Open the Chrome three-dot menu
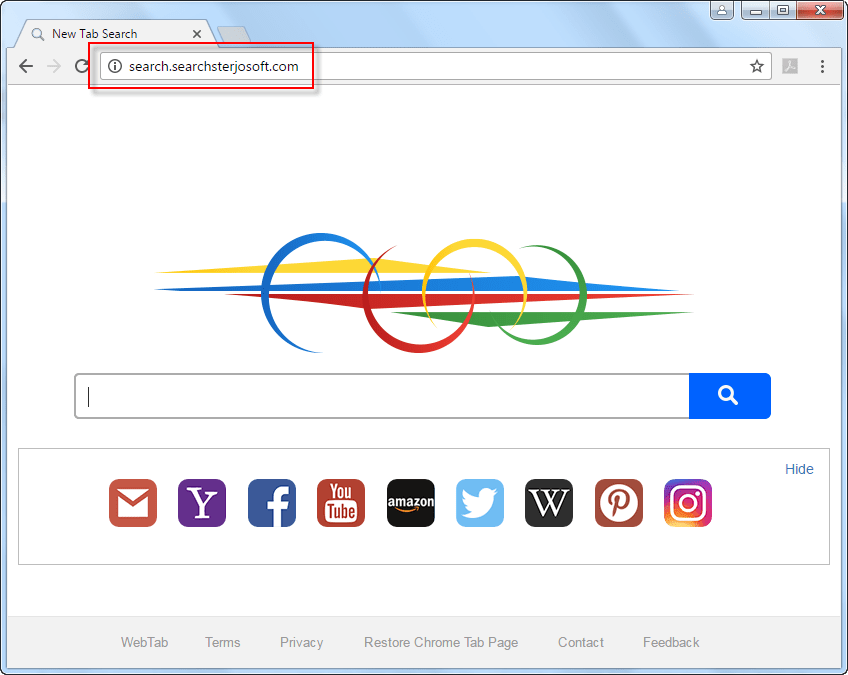Screen dimensions: 848x675 822,66
